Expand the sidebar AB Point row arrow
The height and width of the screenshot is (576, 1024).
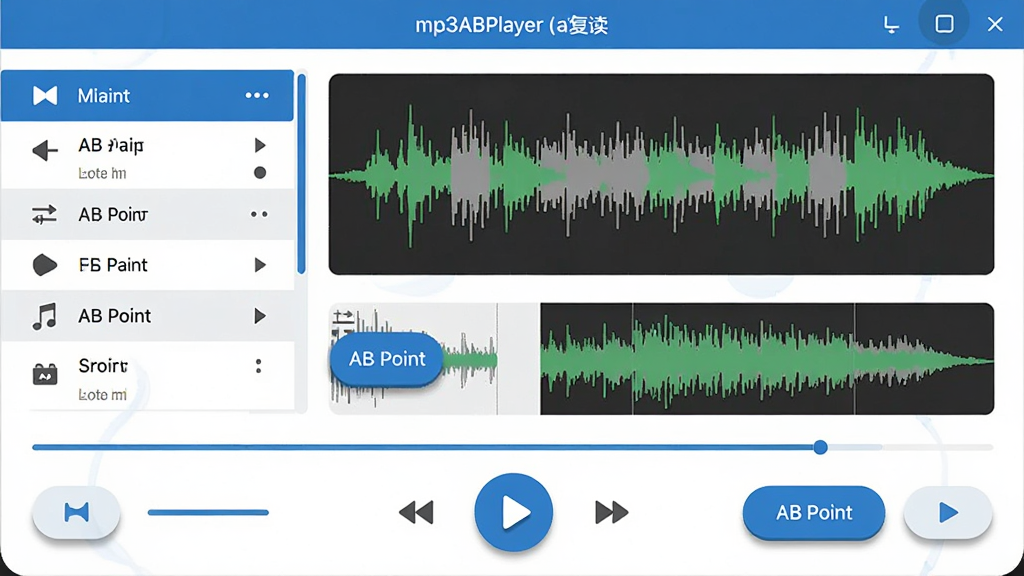point(260,316)
